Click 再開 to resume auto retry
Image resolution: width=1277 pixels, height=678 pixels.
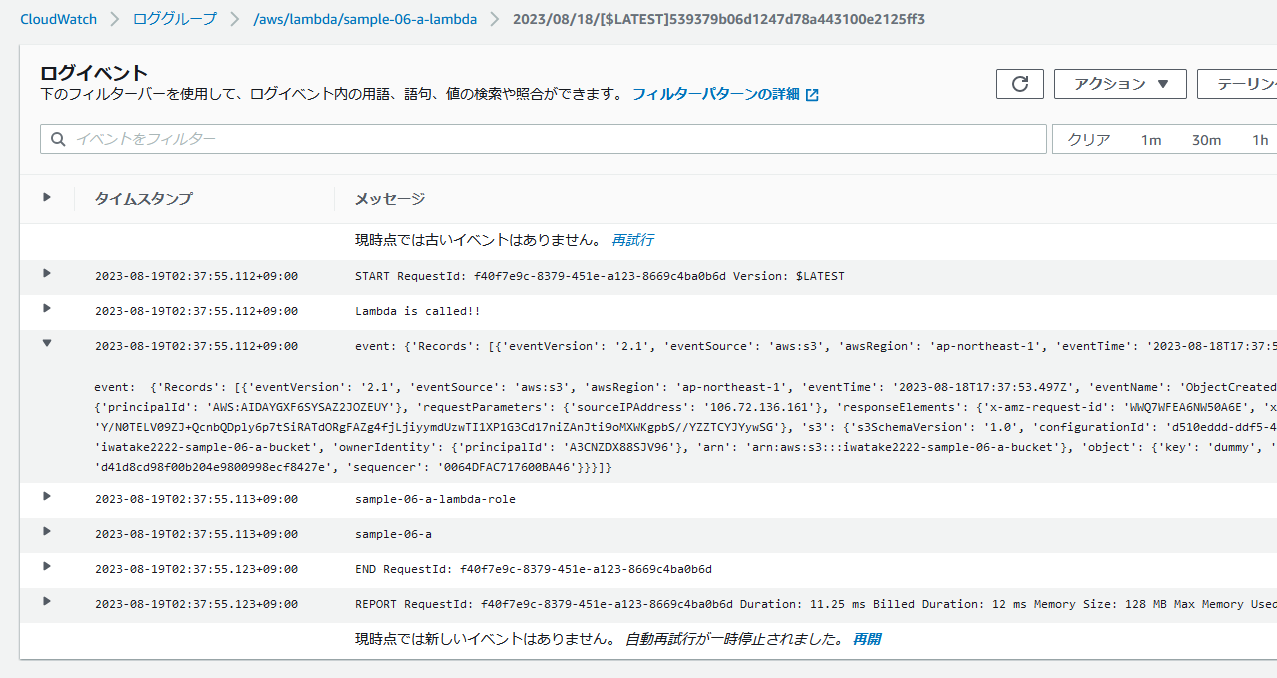point(866,638)
